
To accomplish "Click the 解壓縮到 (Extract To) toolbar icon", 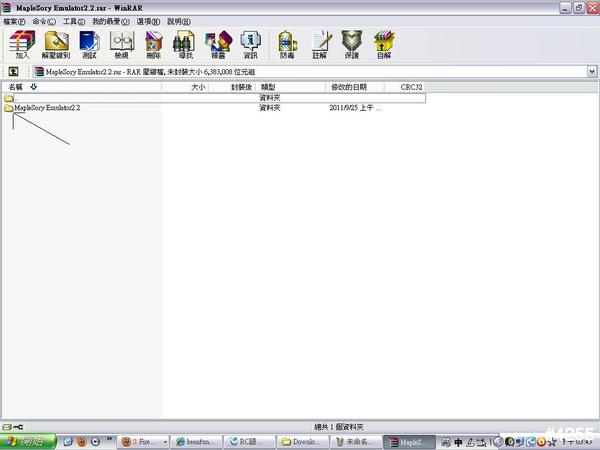I will 56,44.
